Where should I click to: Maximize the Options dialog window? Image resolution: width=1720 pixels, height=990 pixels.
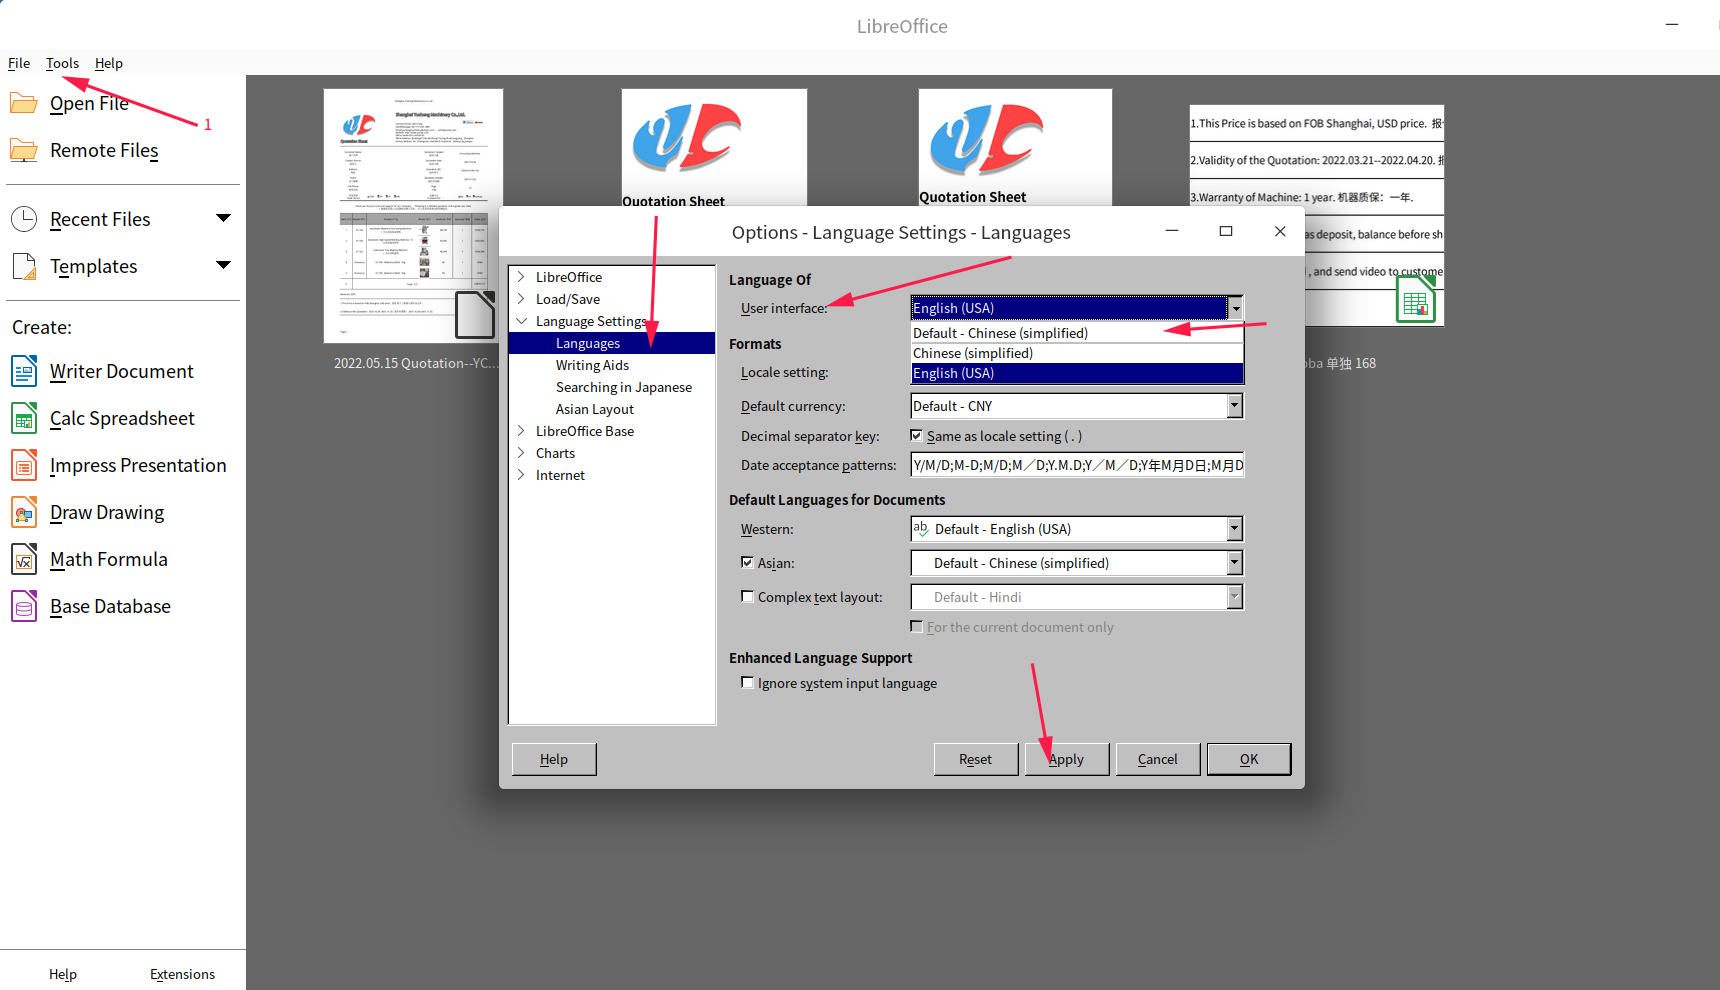click(x=1226, y=231)
